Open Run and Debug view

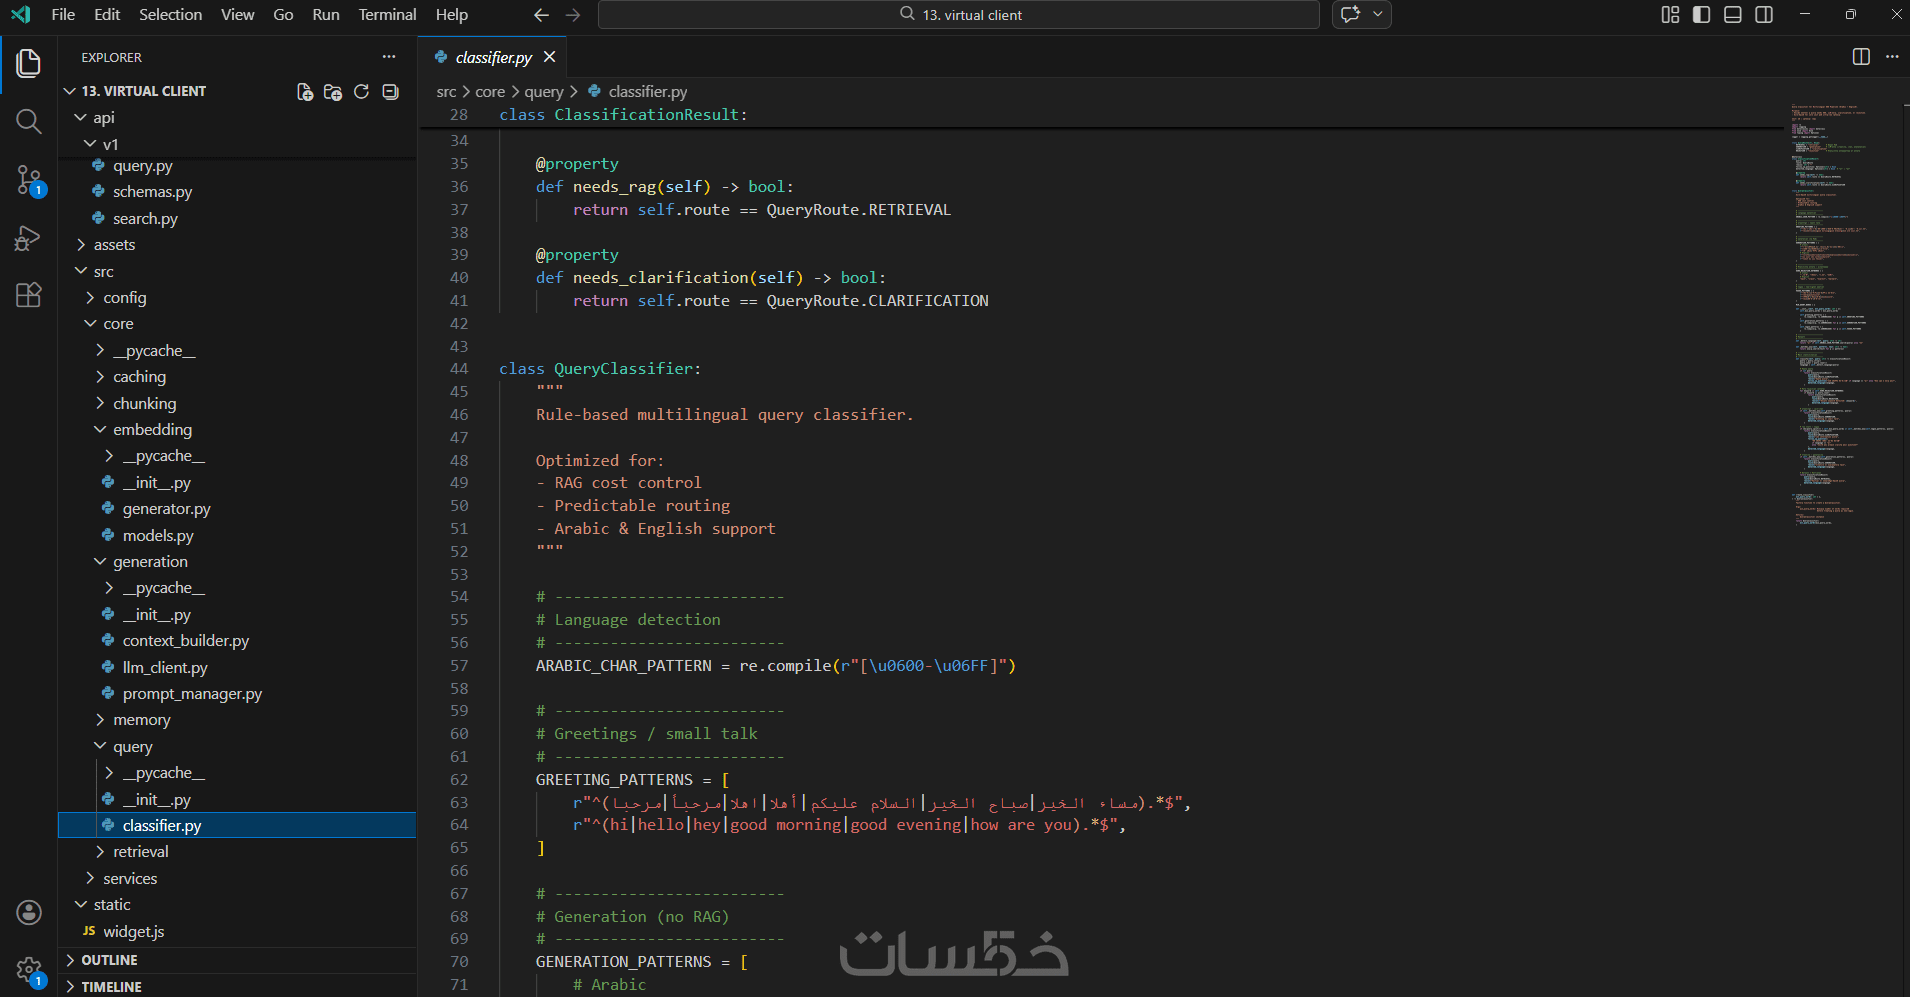(29, 238)
